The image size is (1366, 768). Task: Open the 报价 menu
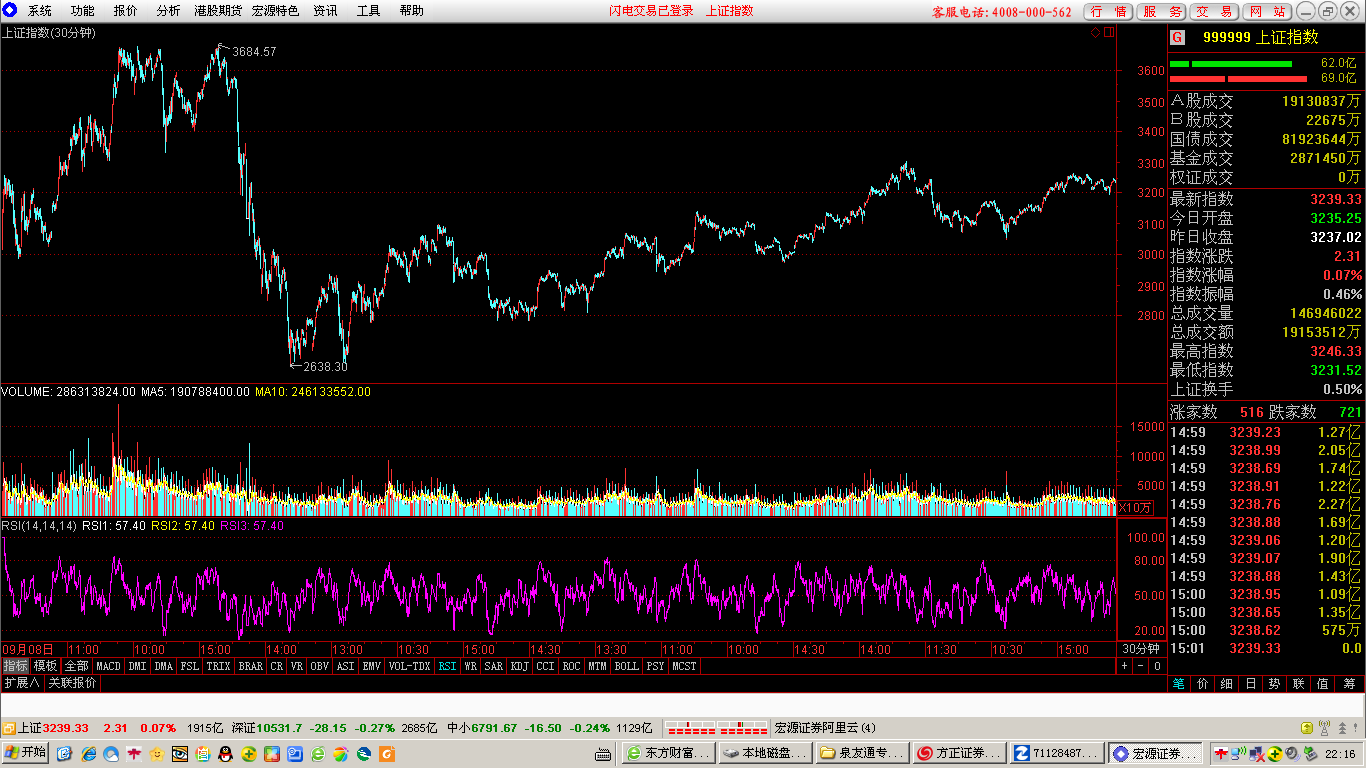pyautogui.click(x=126, y=11)
